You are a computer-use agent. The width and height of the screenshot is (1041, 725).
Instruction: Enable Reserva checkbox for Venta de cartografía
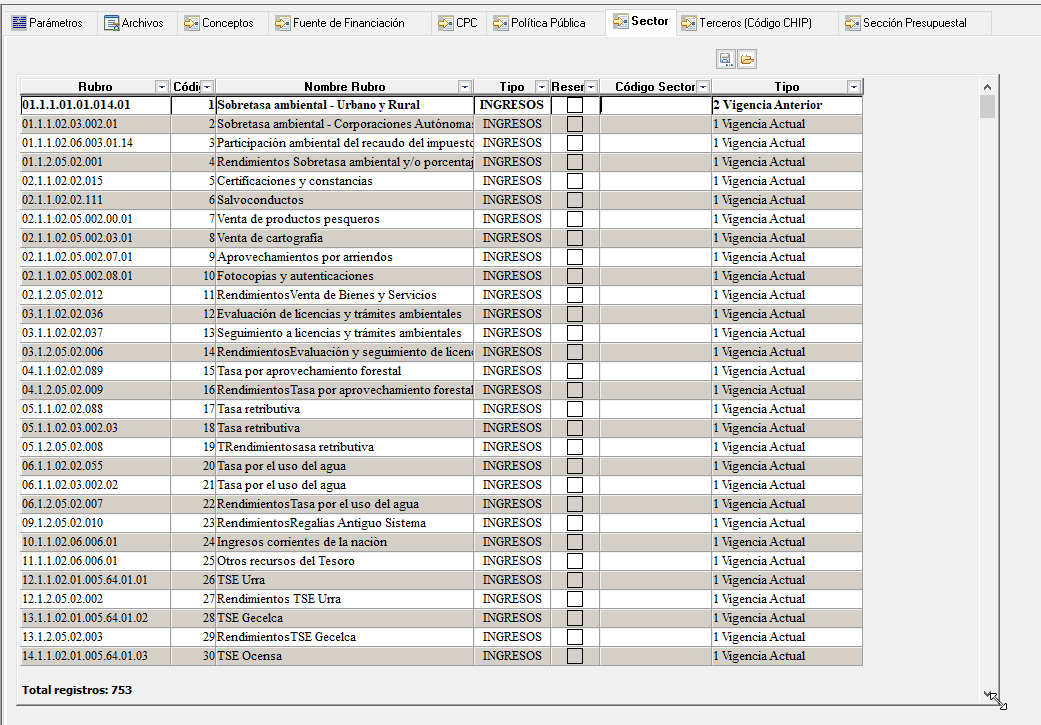pyautogui.click(x=575, y=238)
